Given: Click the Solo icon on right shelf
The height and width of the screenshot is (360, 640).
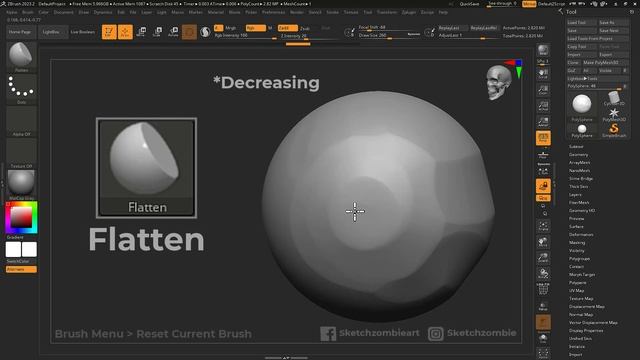Looking at the screenshot, I should pos(543,338).
